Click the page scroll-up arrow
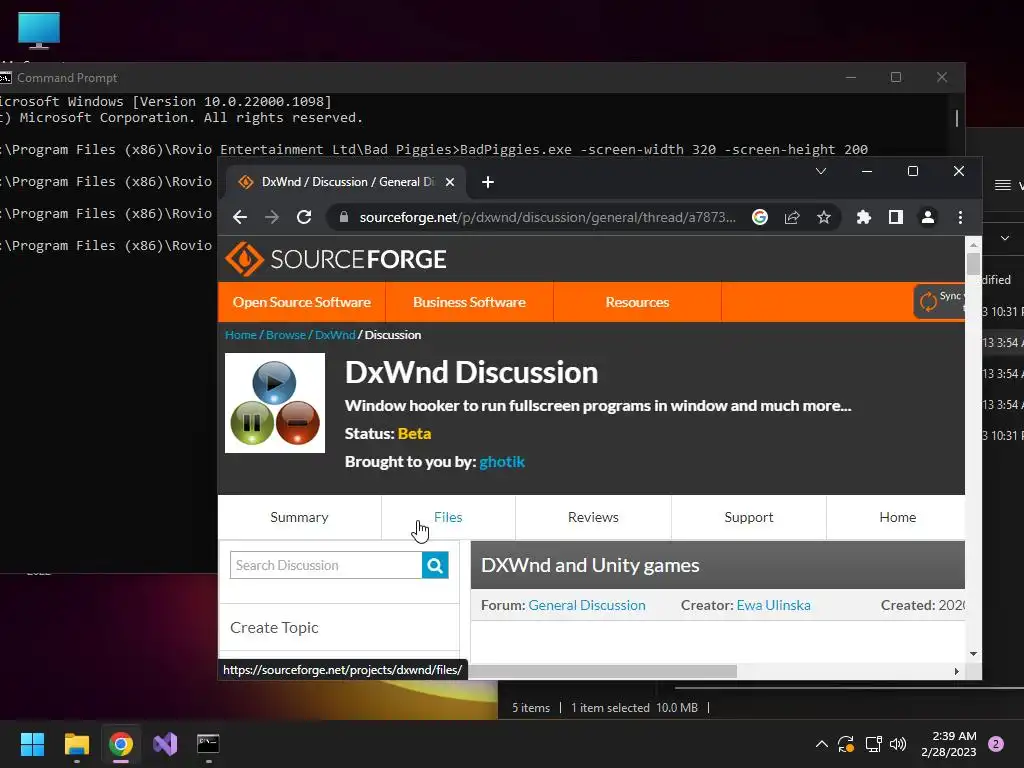The height and width of the screenshot is (768, 1024). pyautogui.click(x=973, y=245)
